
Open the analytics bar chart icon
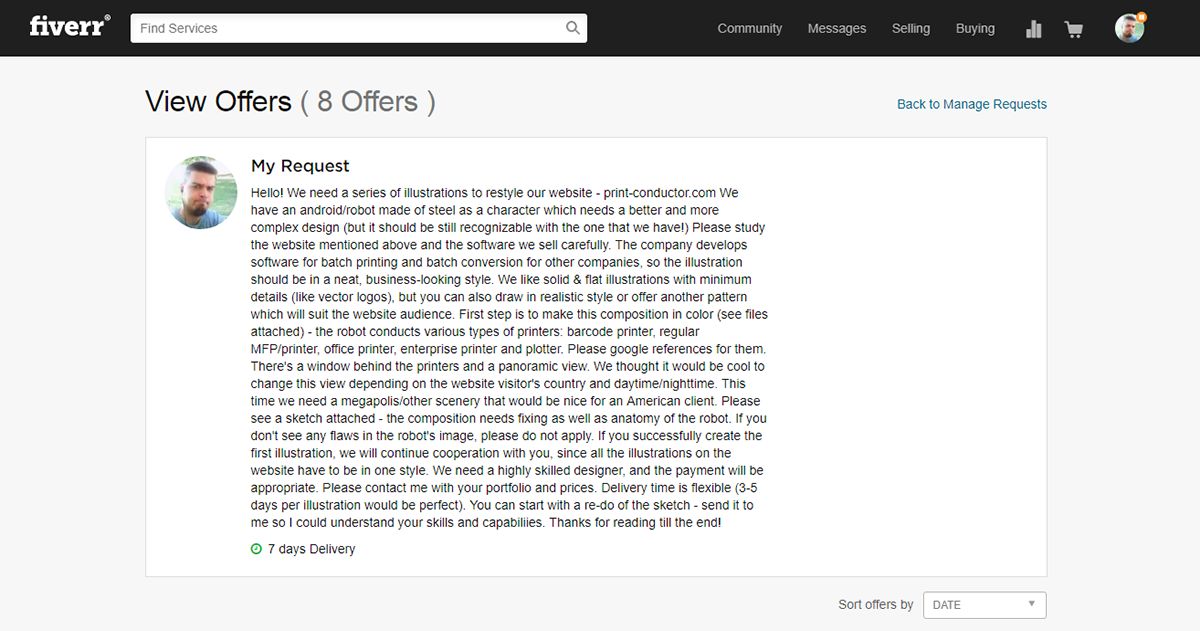coord(1034,29)
